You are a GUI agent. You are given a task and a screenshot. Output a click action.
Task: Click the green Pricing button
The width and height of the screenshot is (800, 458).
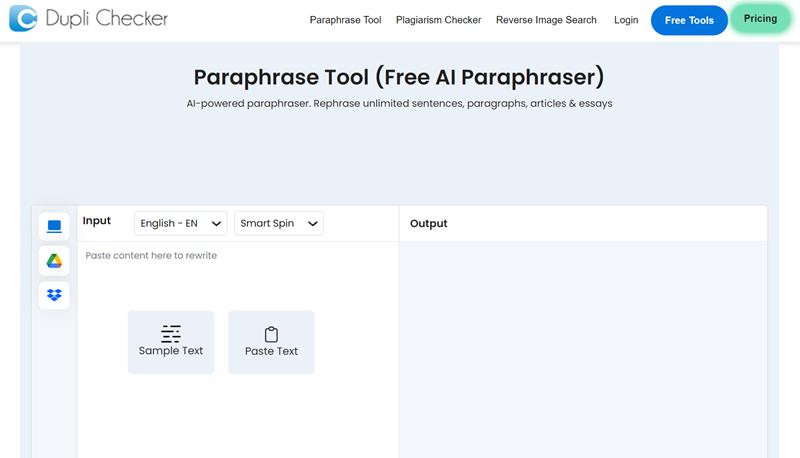(760, 19)
